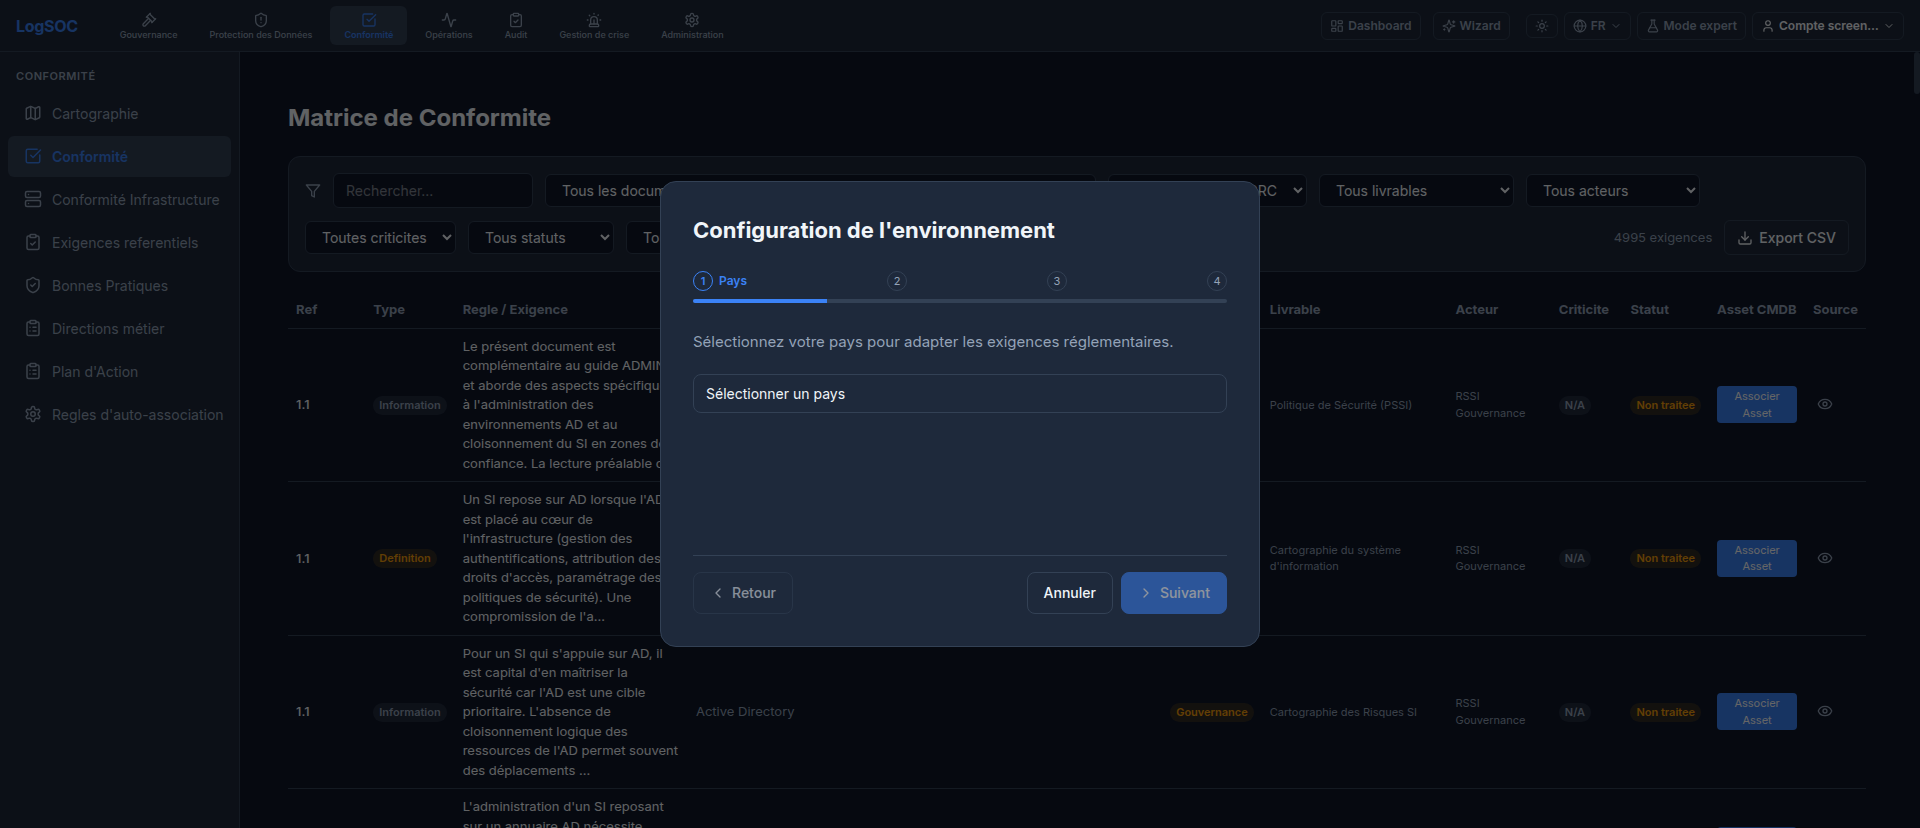Select the Conformité top navigation icon
This screenshot has width=1920, height=828.
click(369, 20)
